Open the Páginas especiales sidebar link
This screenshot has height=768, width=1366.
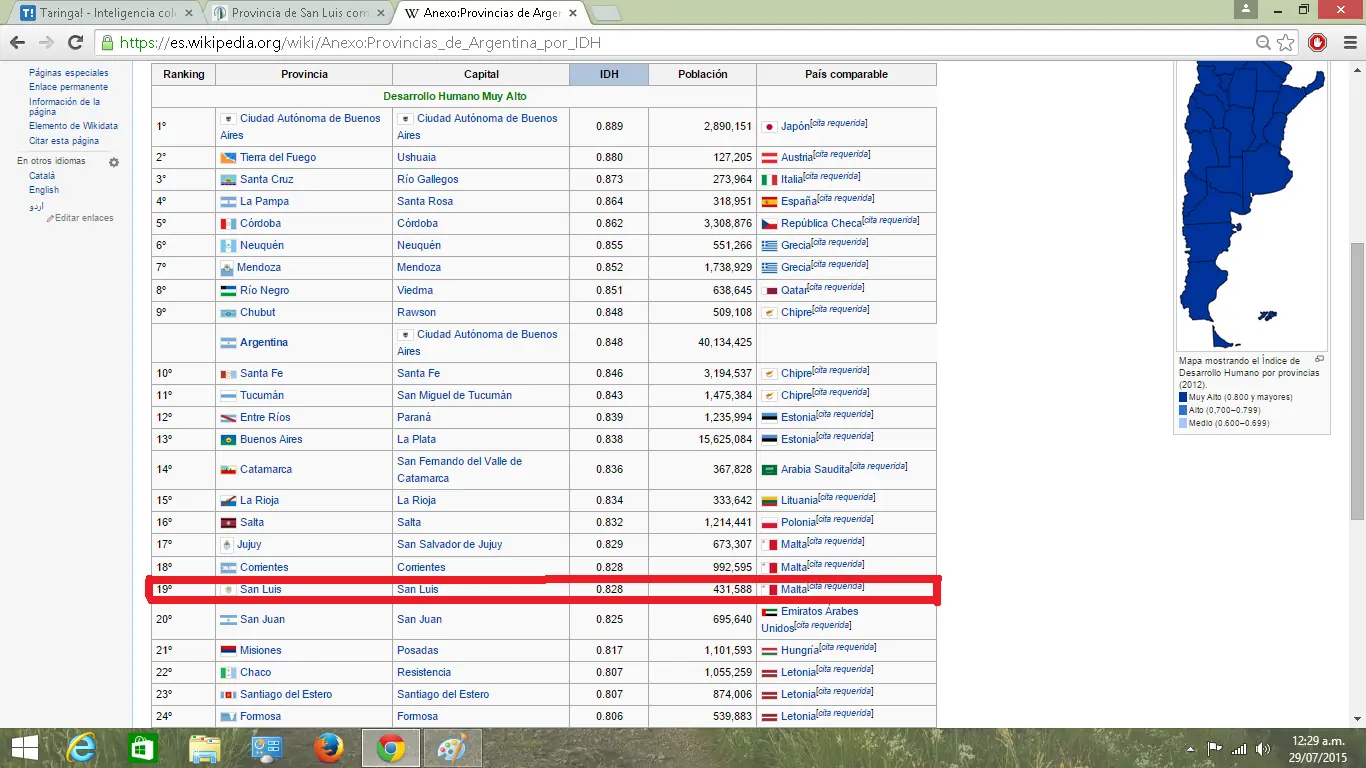click(69, 73)
